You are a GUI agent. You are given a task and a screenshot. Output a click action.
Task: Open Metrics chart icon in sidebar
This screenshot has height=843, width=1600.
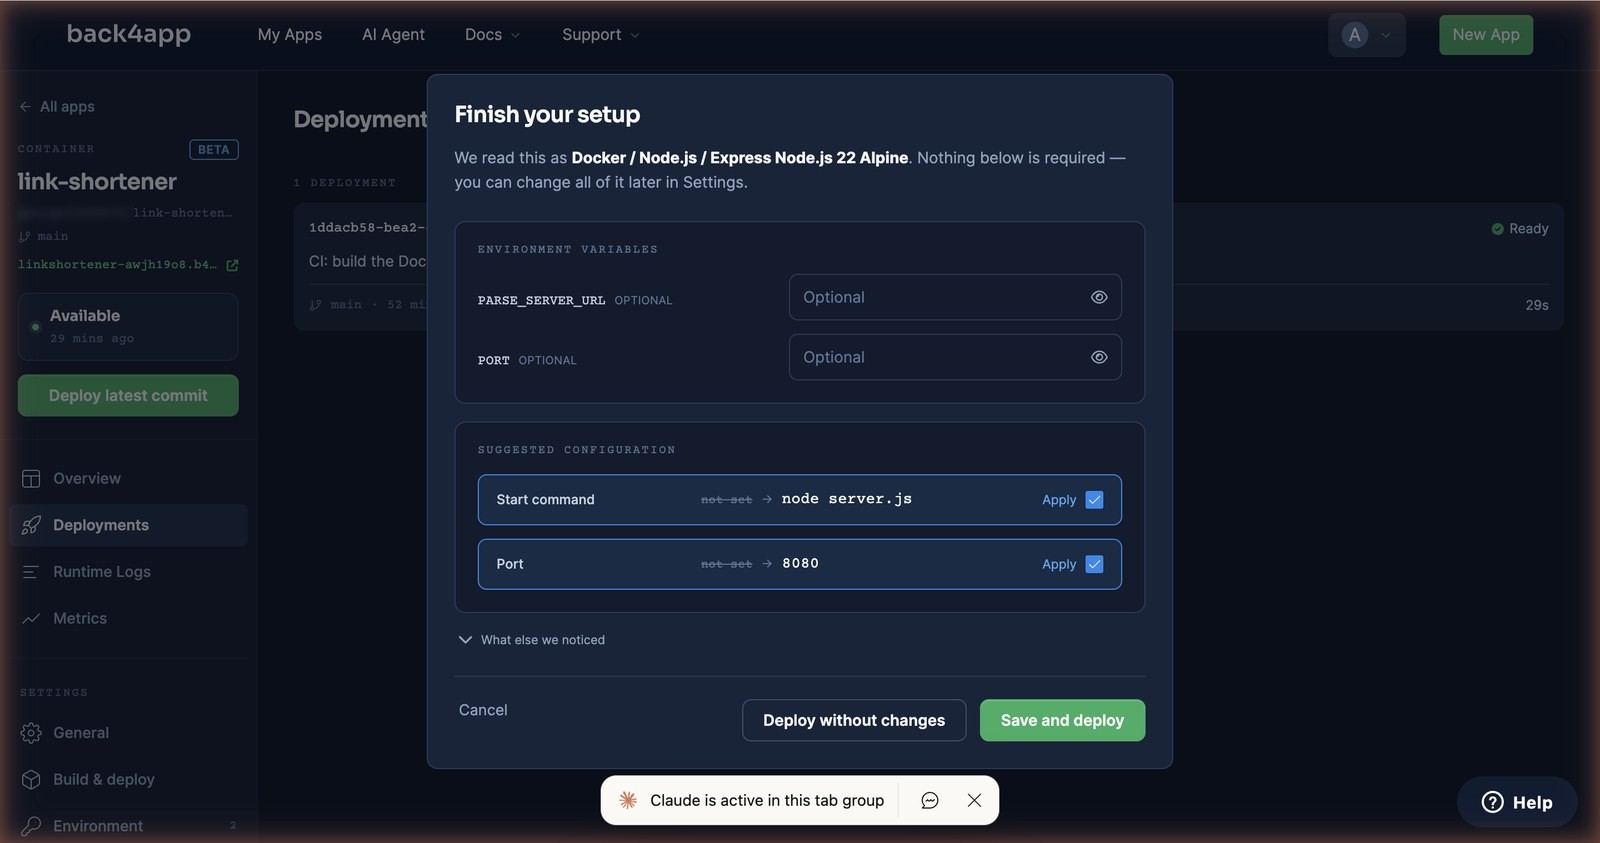click(31, 618)
